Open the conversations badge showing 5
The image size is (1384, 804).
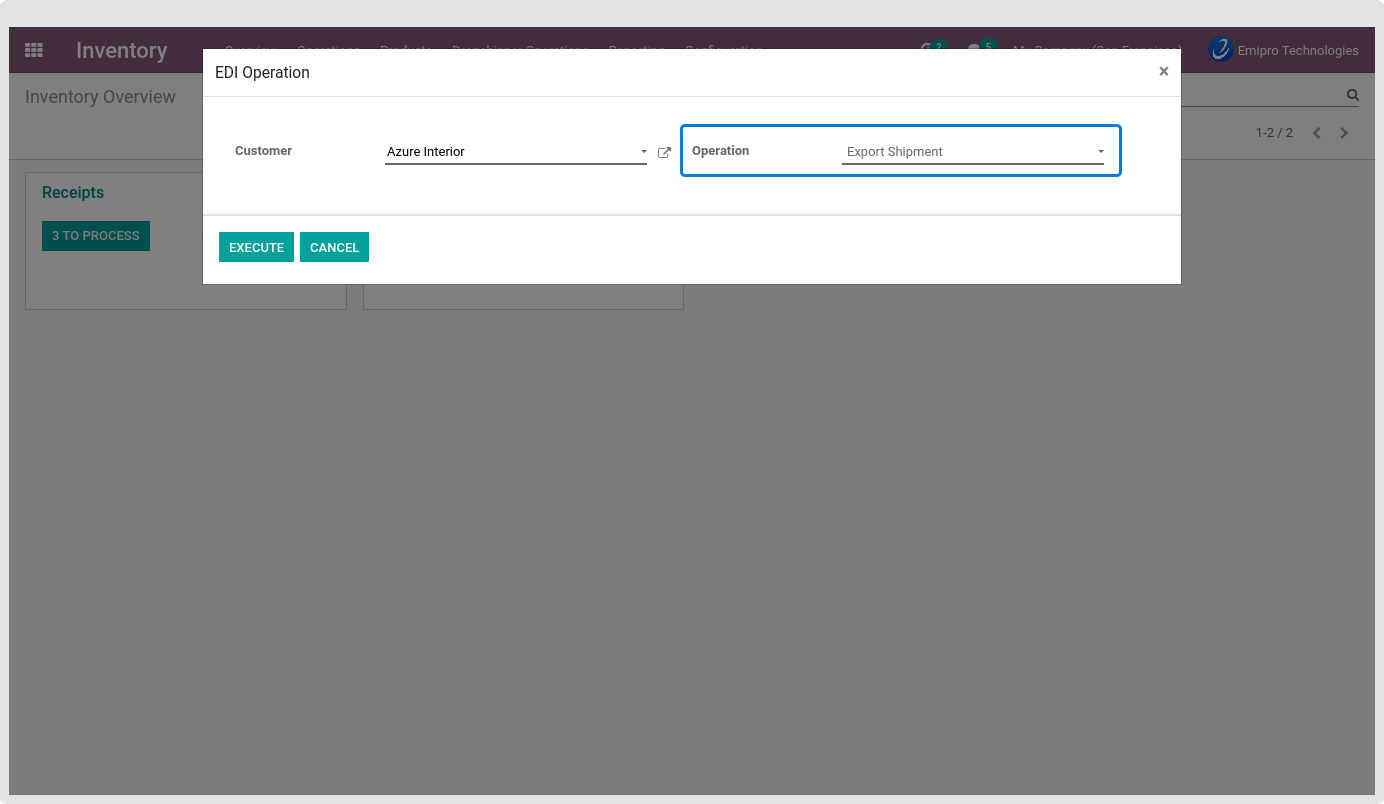[980, 49]
